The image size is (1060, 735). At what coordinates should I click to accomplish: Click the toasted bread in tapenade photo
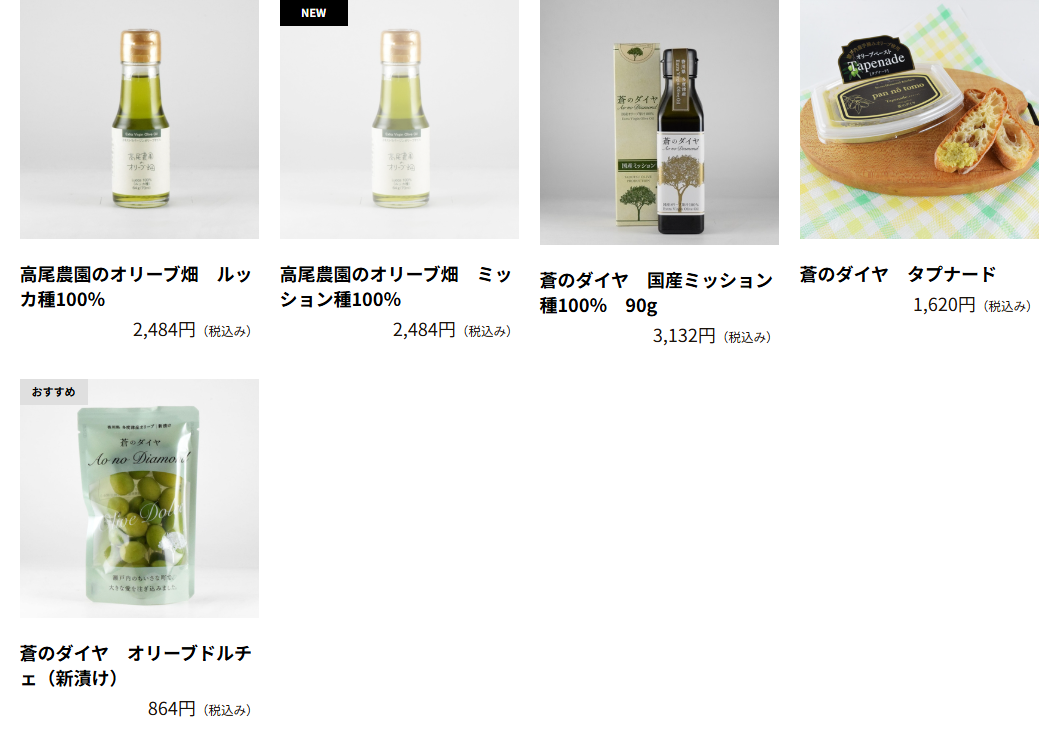(986, 132)
